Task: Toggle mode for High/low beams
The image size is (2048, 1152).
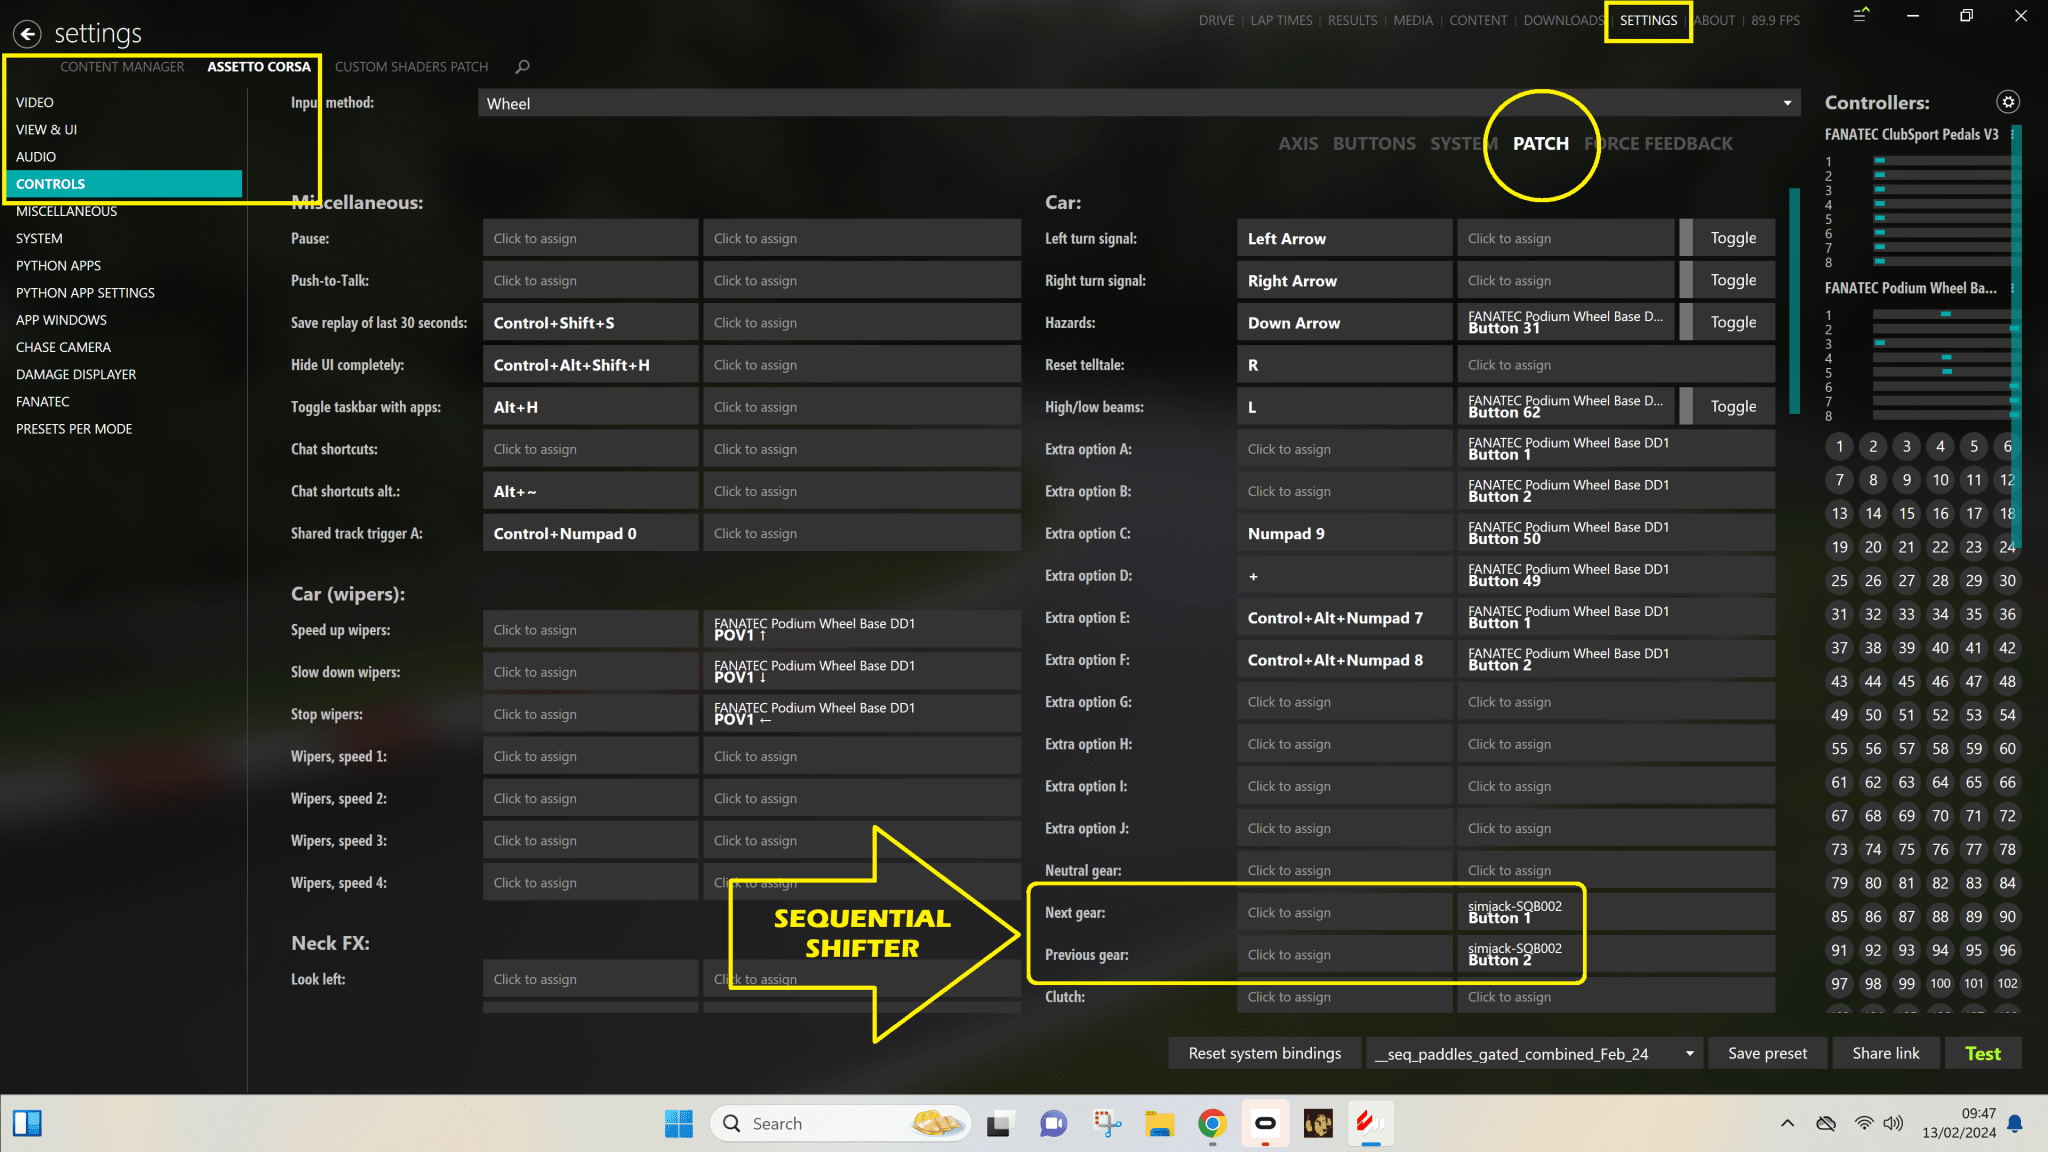Action: tap(1727, 406)
